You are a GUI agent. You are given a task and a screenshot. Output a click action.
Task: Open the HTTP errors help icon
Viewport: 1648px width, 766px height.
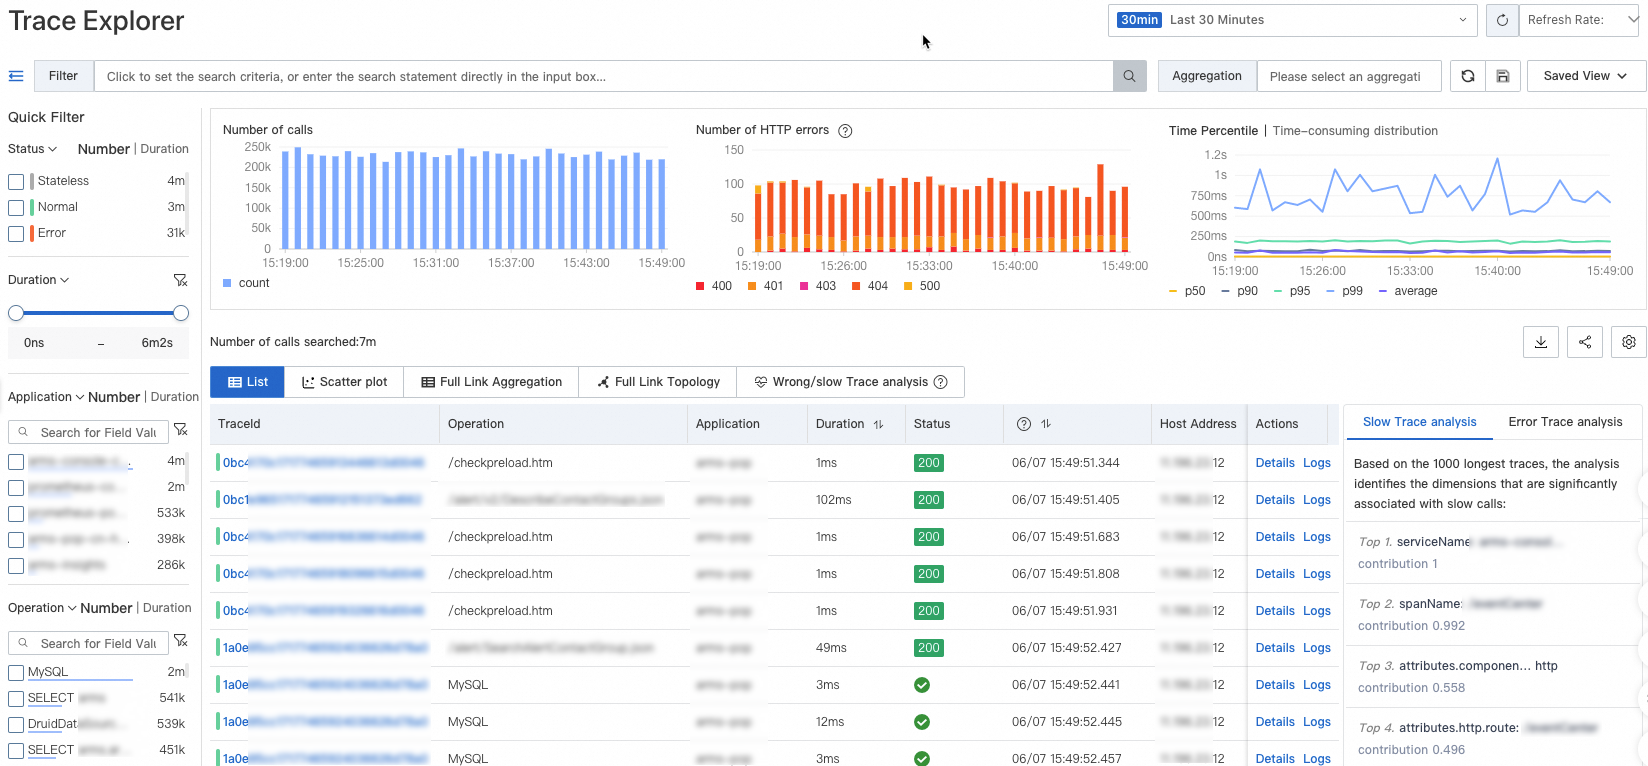(845, 131)
